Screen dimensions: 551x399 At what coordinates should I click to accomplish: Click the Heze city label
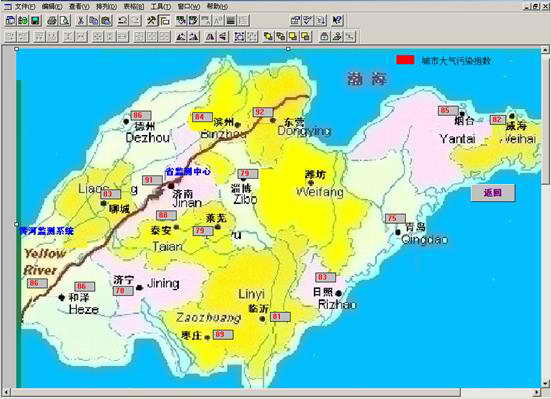(x=84, y=309)
